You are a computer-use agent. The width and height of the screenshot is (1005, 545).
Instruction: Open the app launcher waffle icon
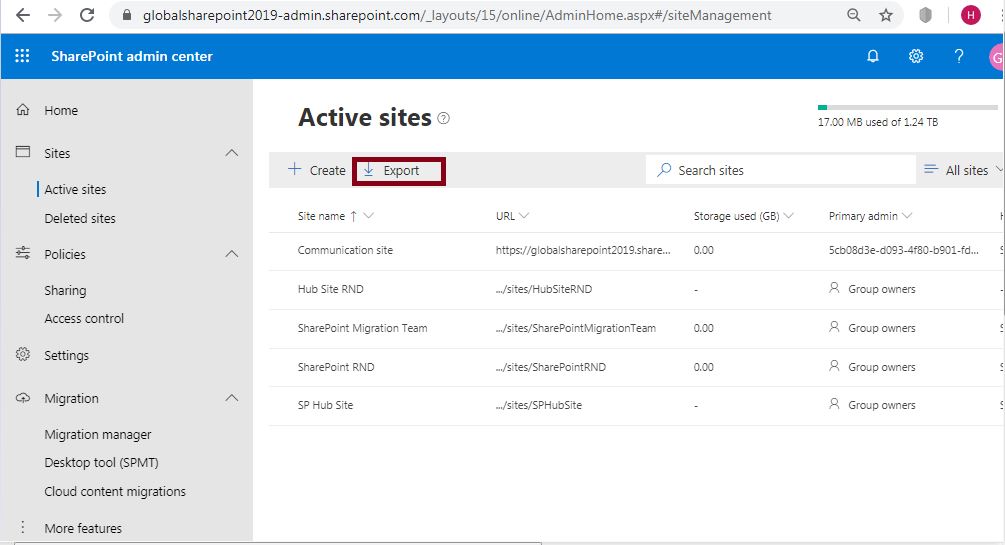[22, 56]
